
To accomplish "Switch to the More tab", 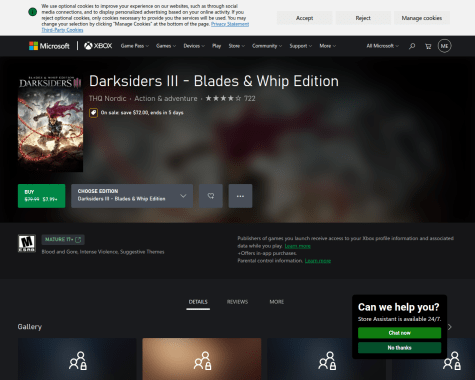I will point(277,302).
